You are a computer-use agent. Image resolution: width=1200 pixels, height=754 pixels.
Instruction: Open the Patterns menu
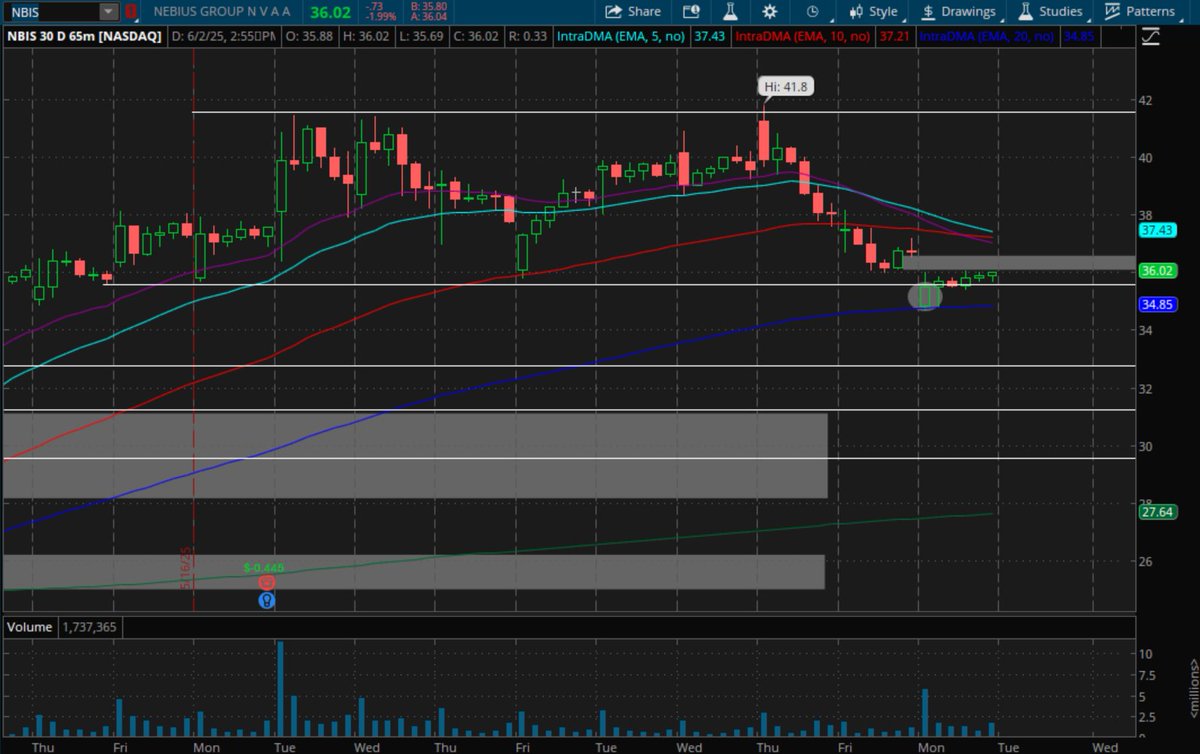[x=1139, y=11]
